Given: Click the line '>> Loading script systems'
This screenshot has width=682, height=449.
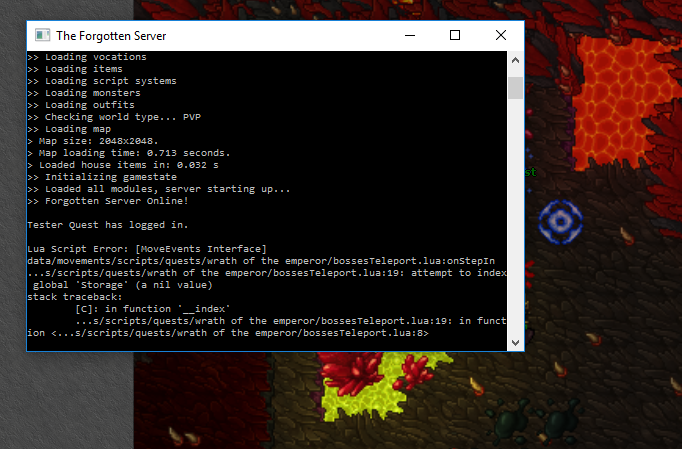Looking at the screenshot, I should [x=102, y=81].
